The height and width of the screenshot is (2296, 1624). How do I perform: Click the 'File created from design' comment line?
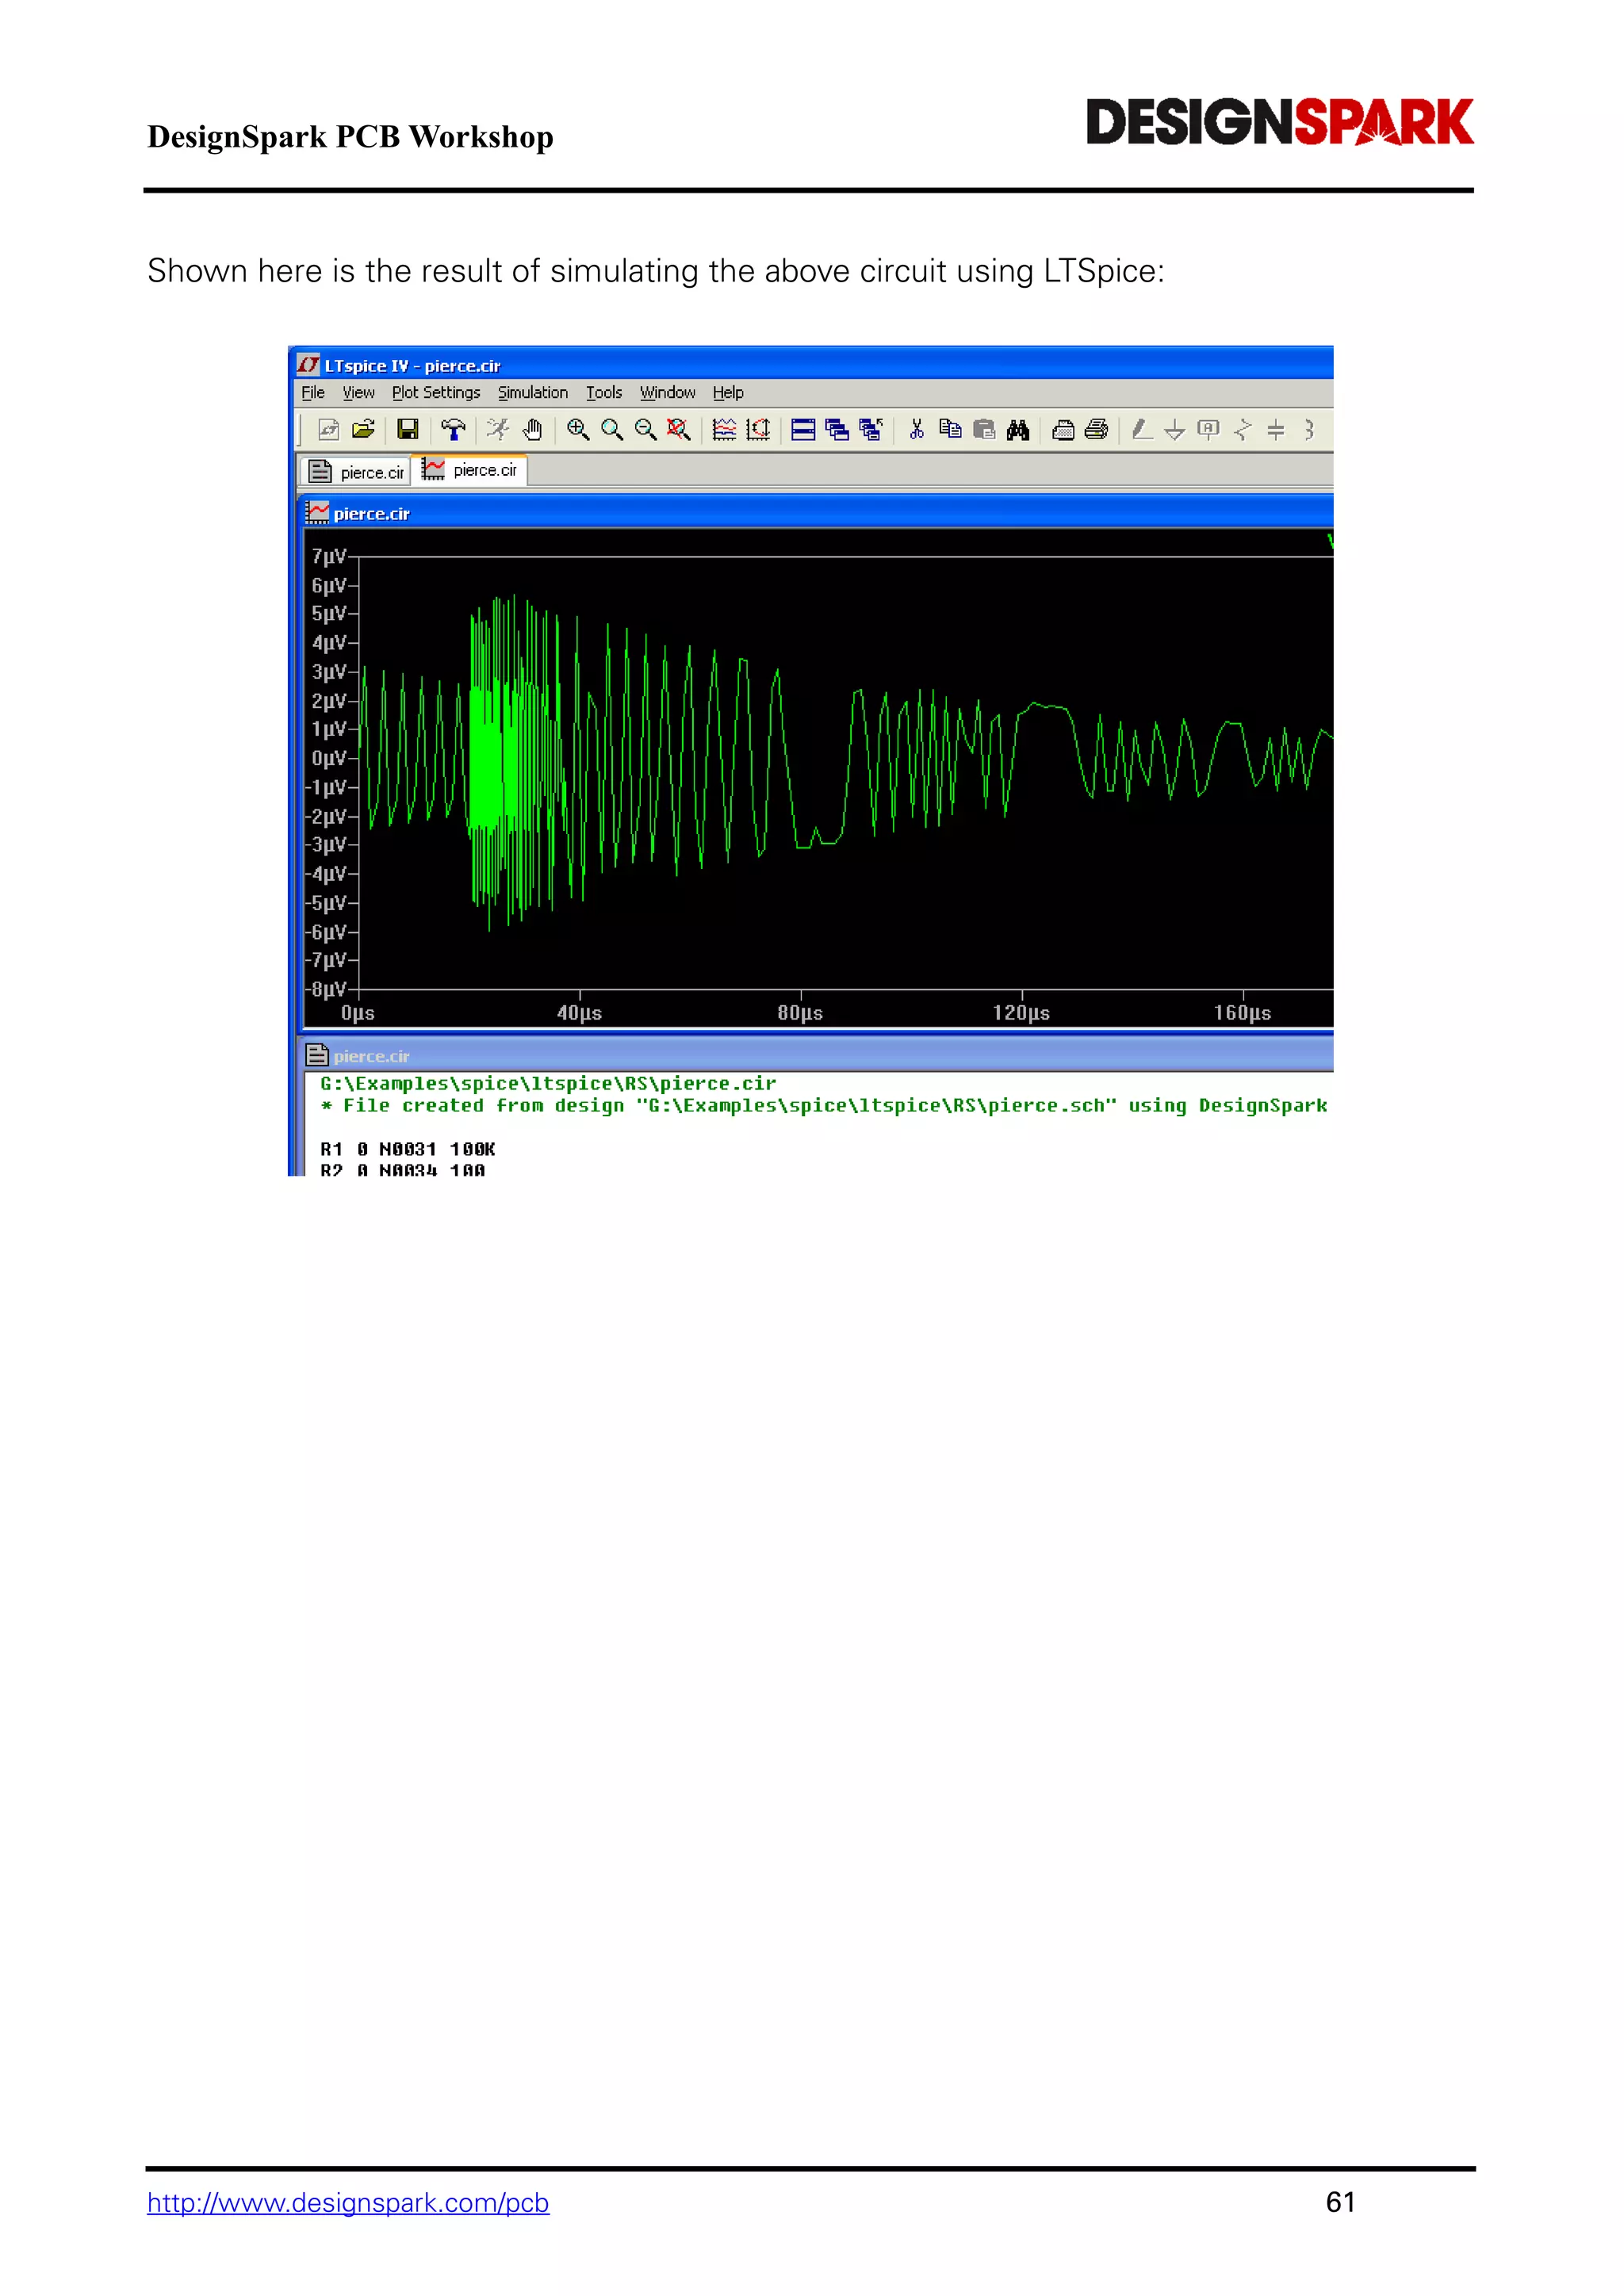pyautogui.click(x=824, y=1105)
